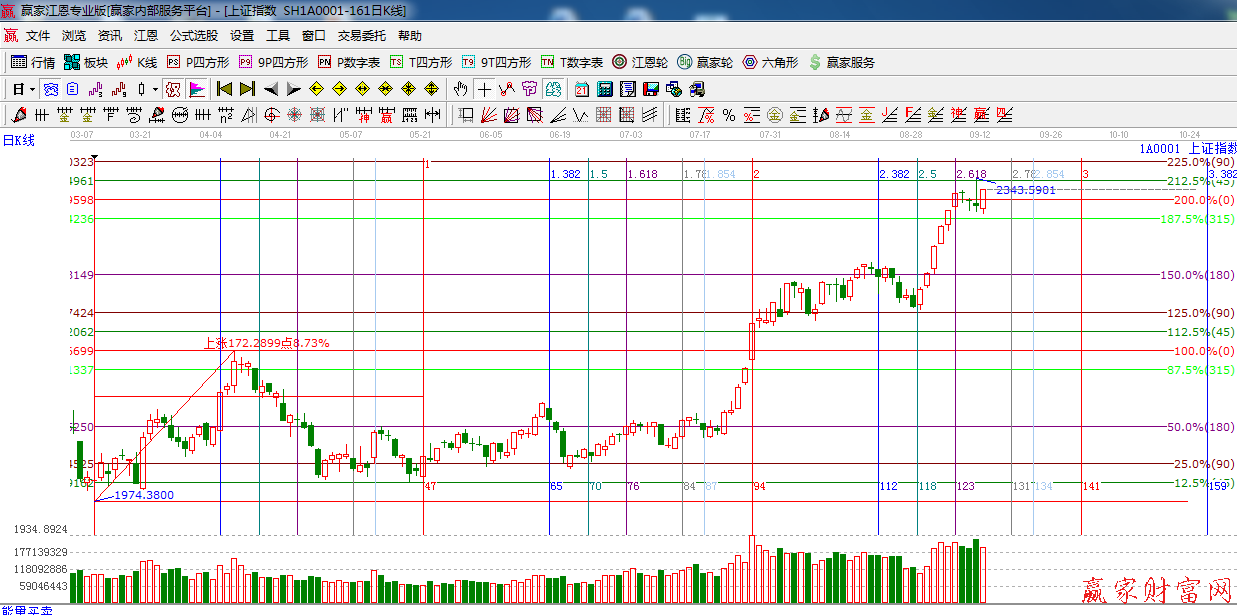Open the 交易委托 menu
Viewport: 1237px width, 615px height.
click(361, 35)
